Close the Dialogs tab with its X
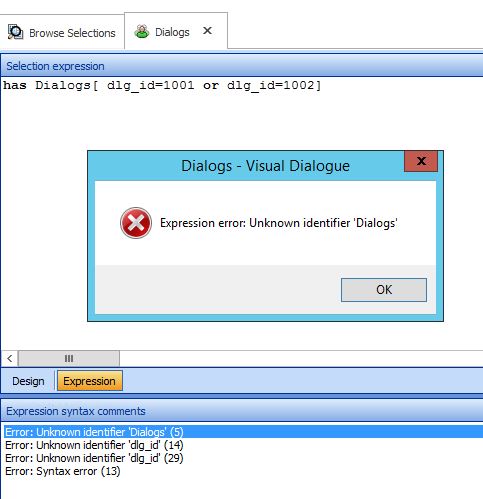Screen dimensions: 483x499 (207, 31)
